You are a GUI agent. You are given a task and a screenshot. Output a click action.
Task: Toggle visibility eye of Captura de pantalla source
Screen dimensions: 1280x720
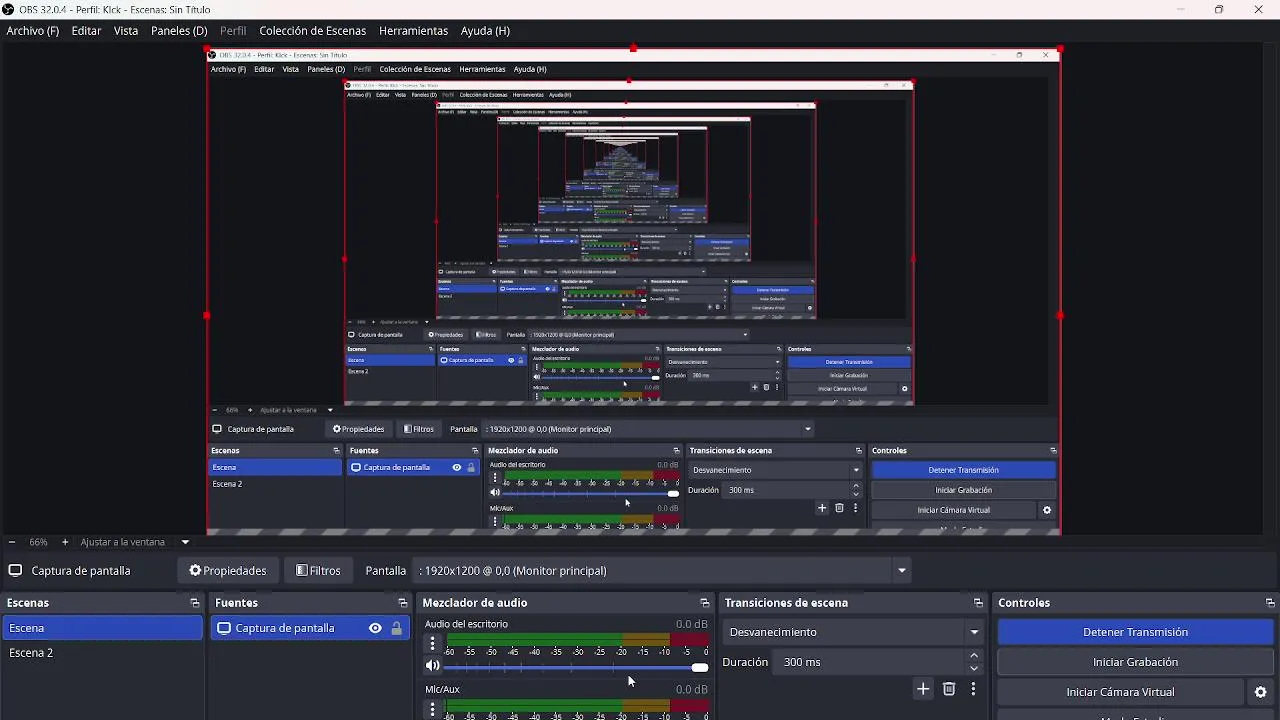[375, 628]
